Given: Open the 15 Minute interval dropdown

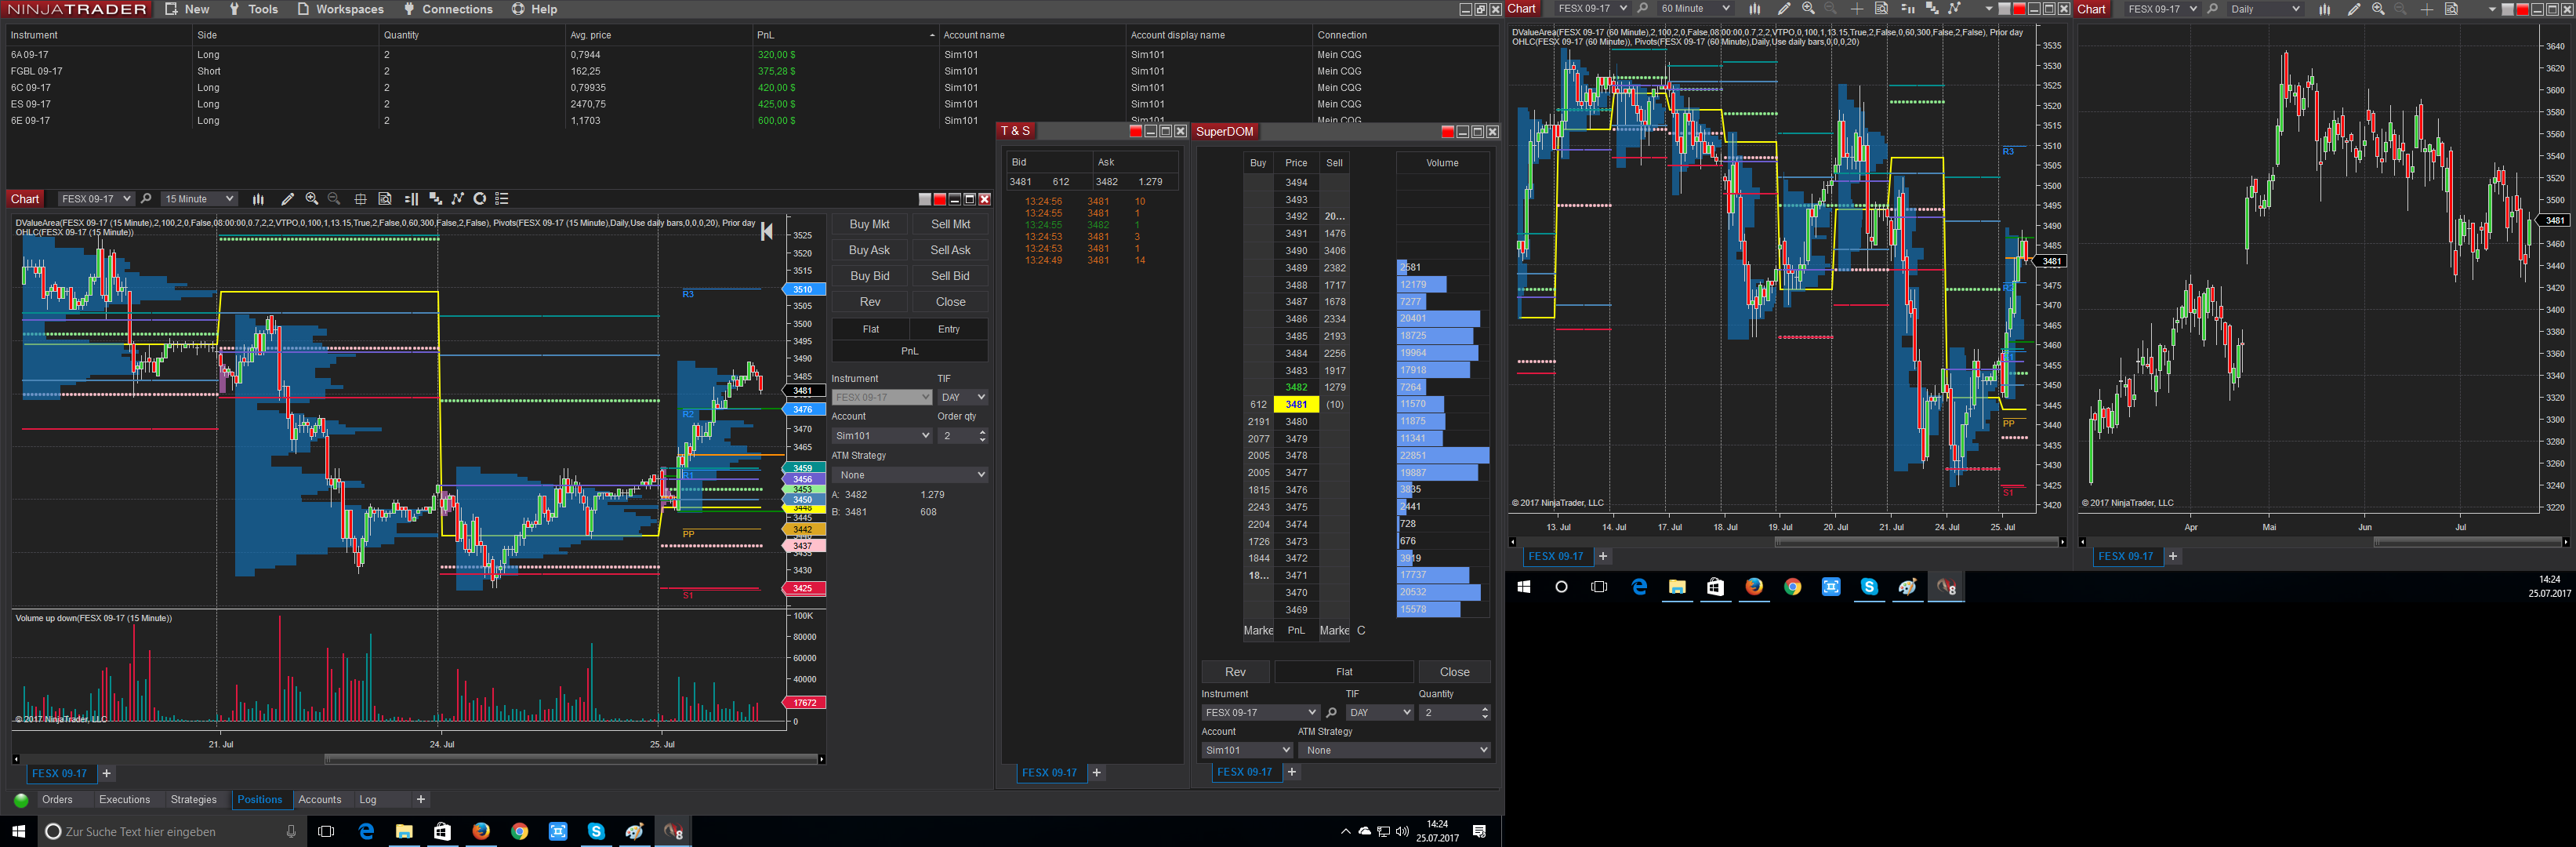Looking at the screenshot, I should click(200, 199).
